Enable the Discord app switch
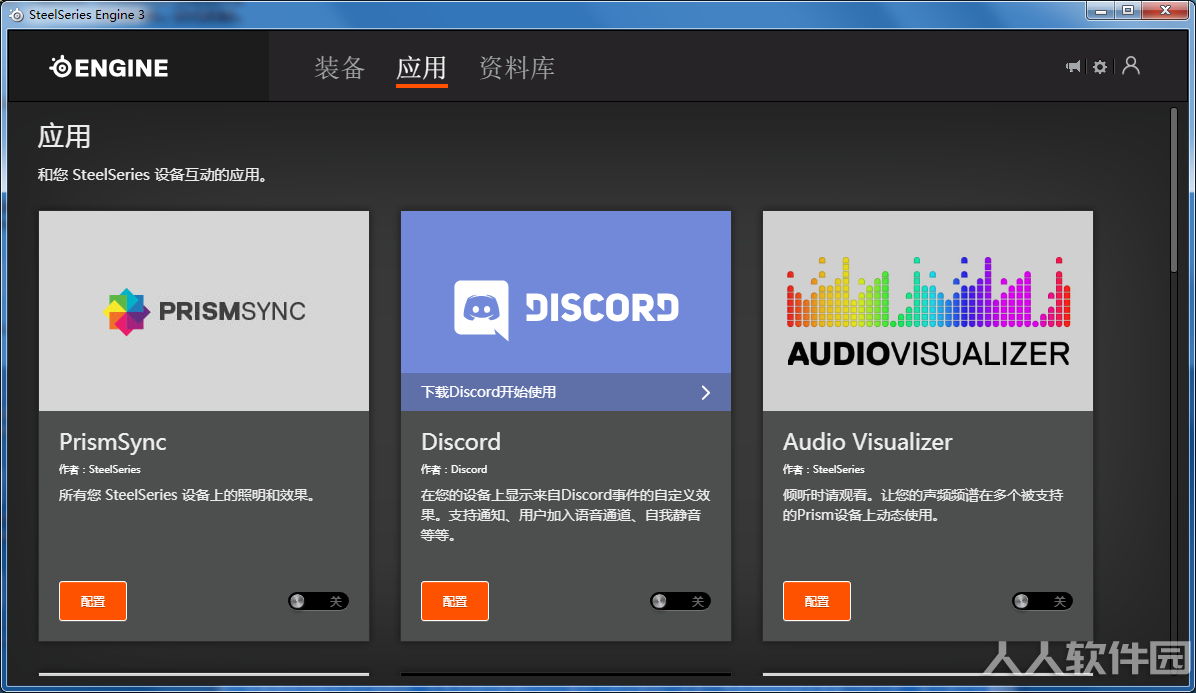The width and height of the screenshot is (1196, 693). pyautogui.click(x=680, y=602)
